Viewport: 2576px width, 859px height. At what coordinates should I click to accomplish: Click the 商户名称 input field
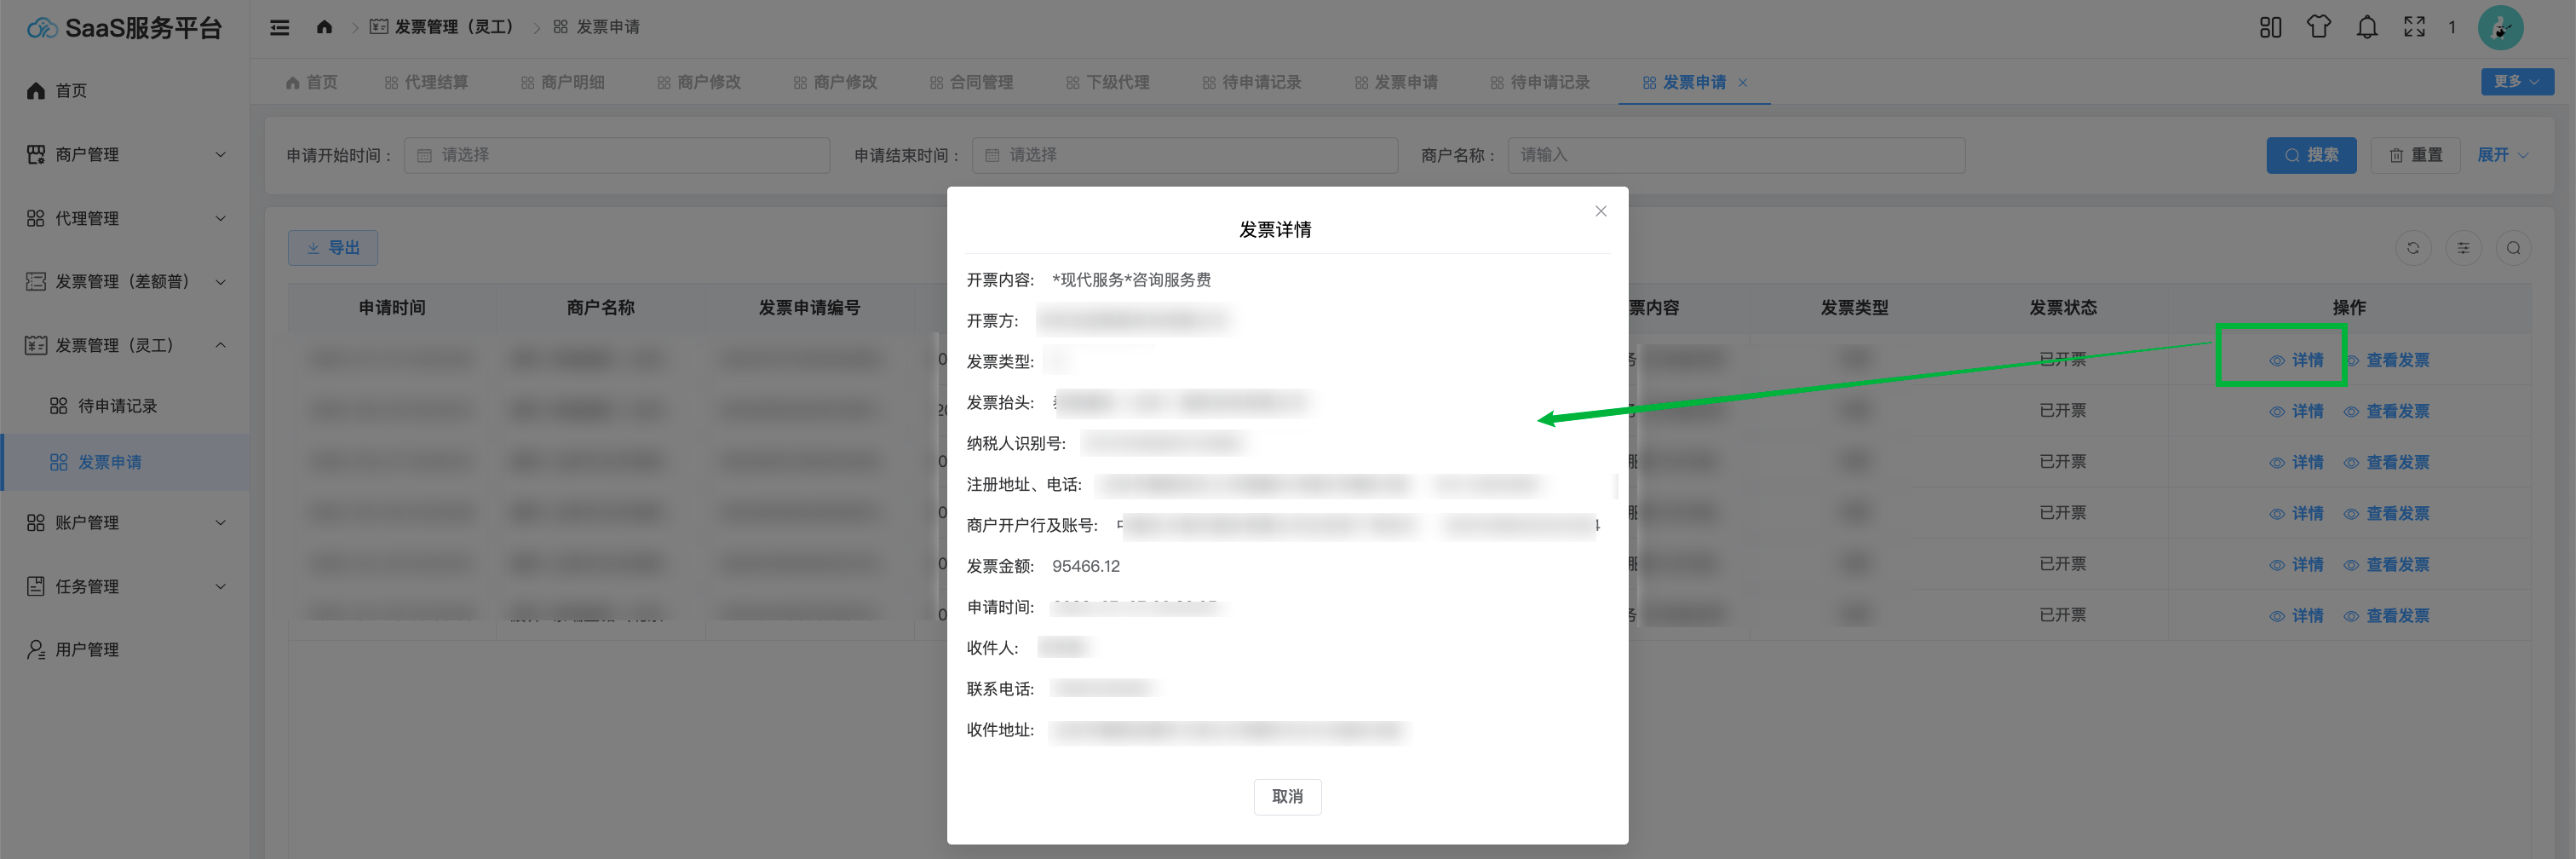tap(1735, 155)
